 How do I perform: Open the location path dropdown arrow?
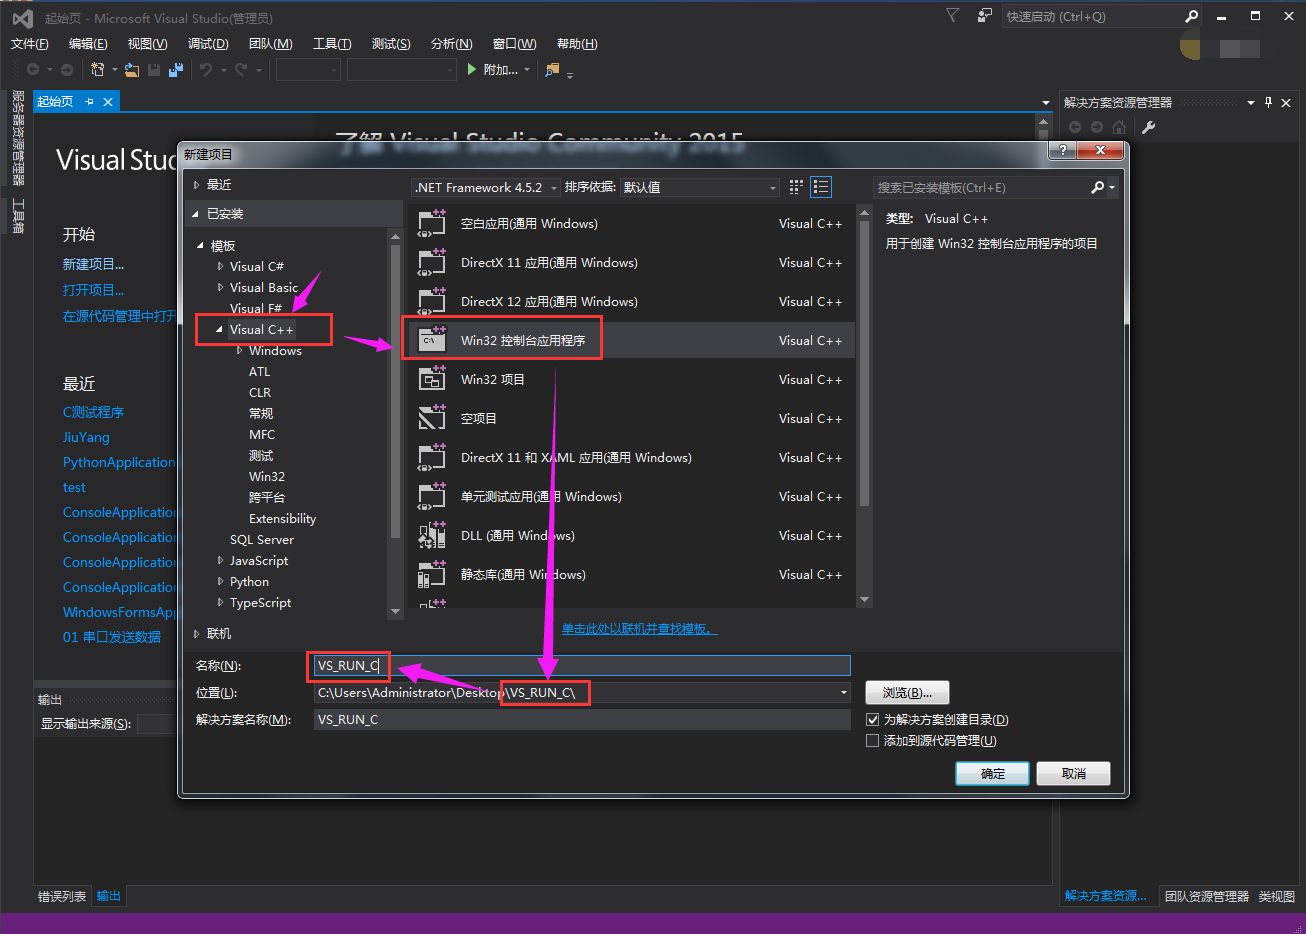click(843, 692)
